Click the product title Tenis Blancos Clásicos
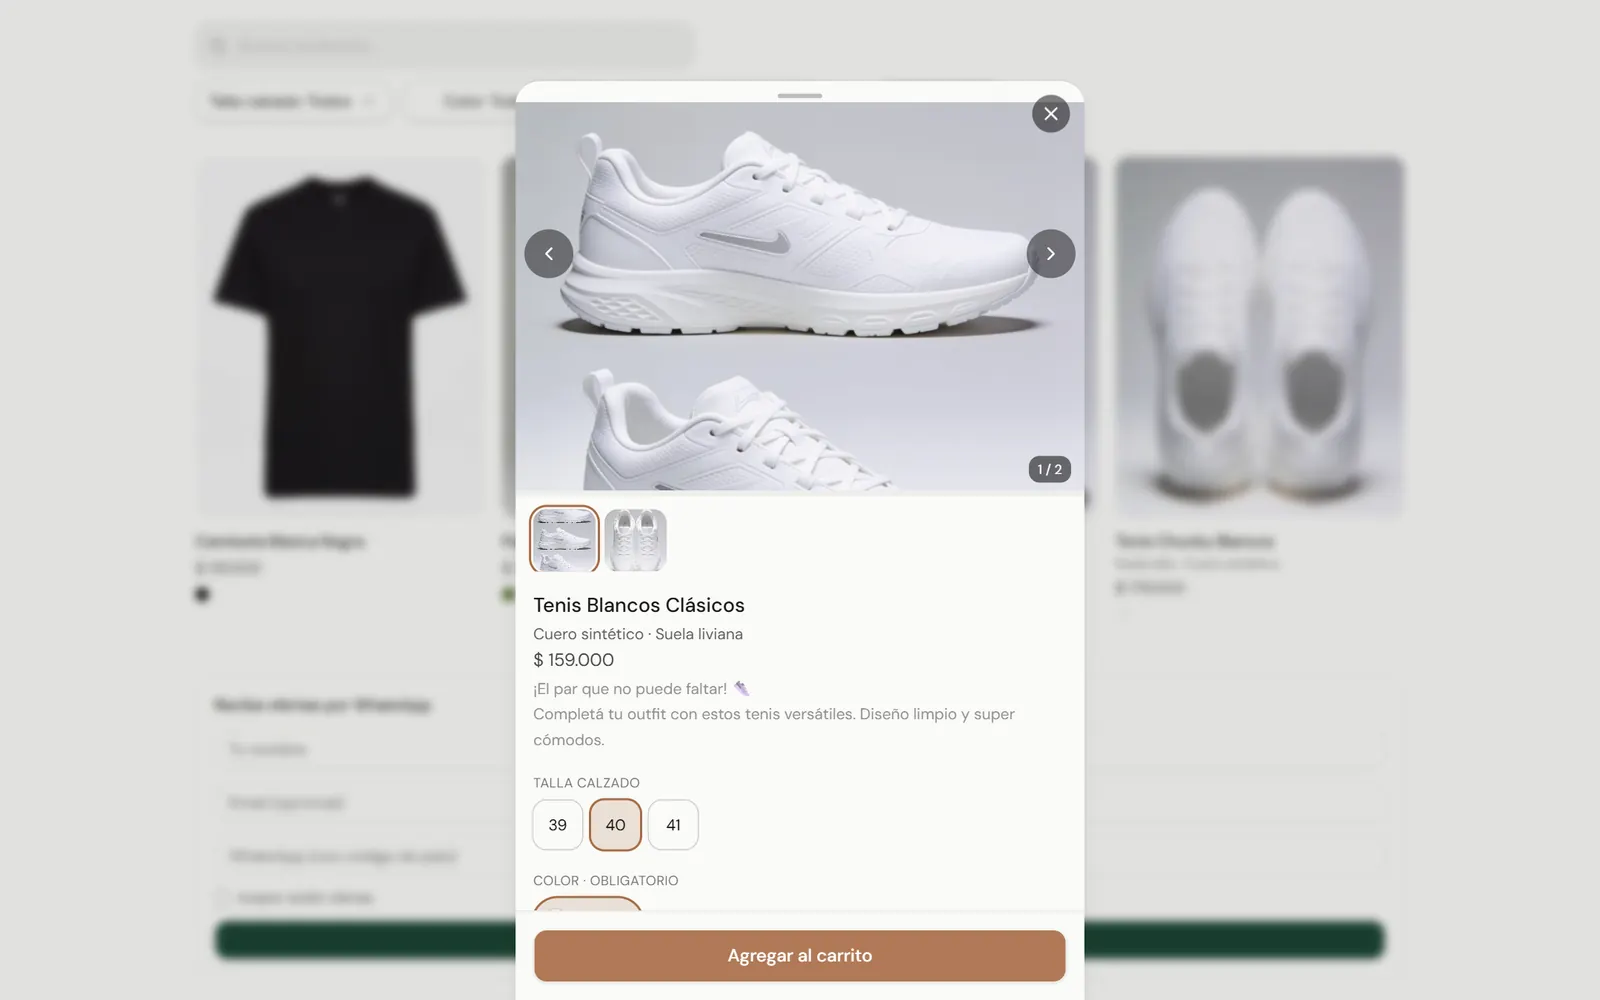 (x=639, y=605)
